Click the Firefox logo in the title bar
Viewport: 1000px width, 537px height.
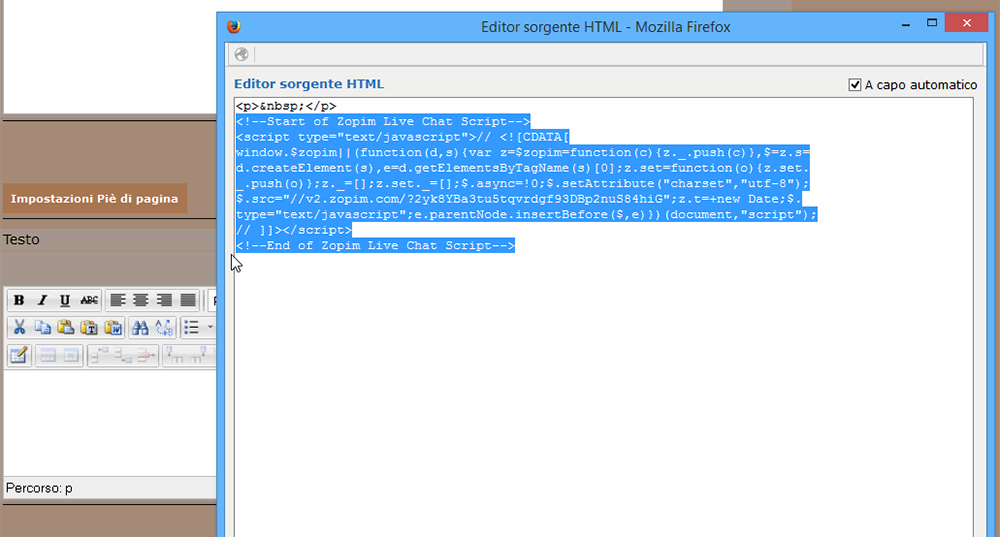point(234,26)
